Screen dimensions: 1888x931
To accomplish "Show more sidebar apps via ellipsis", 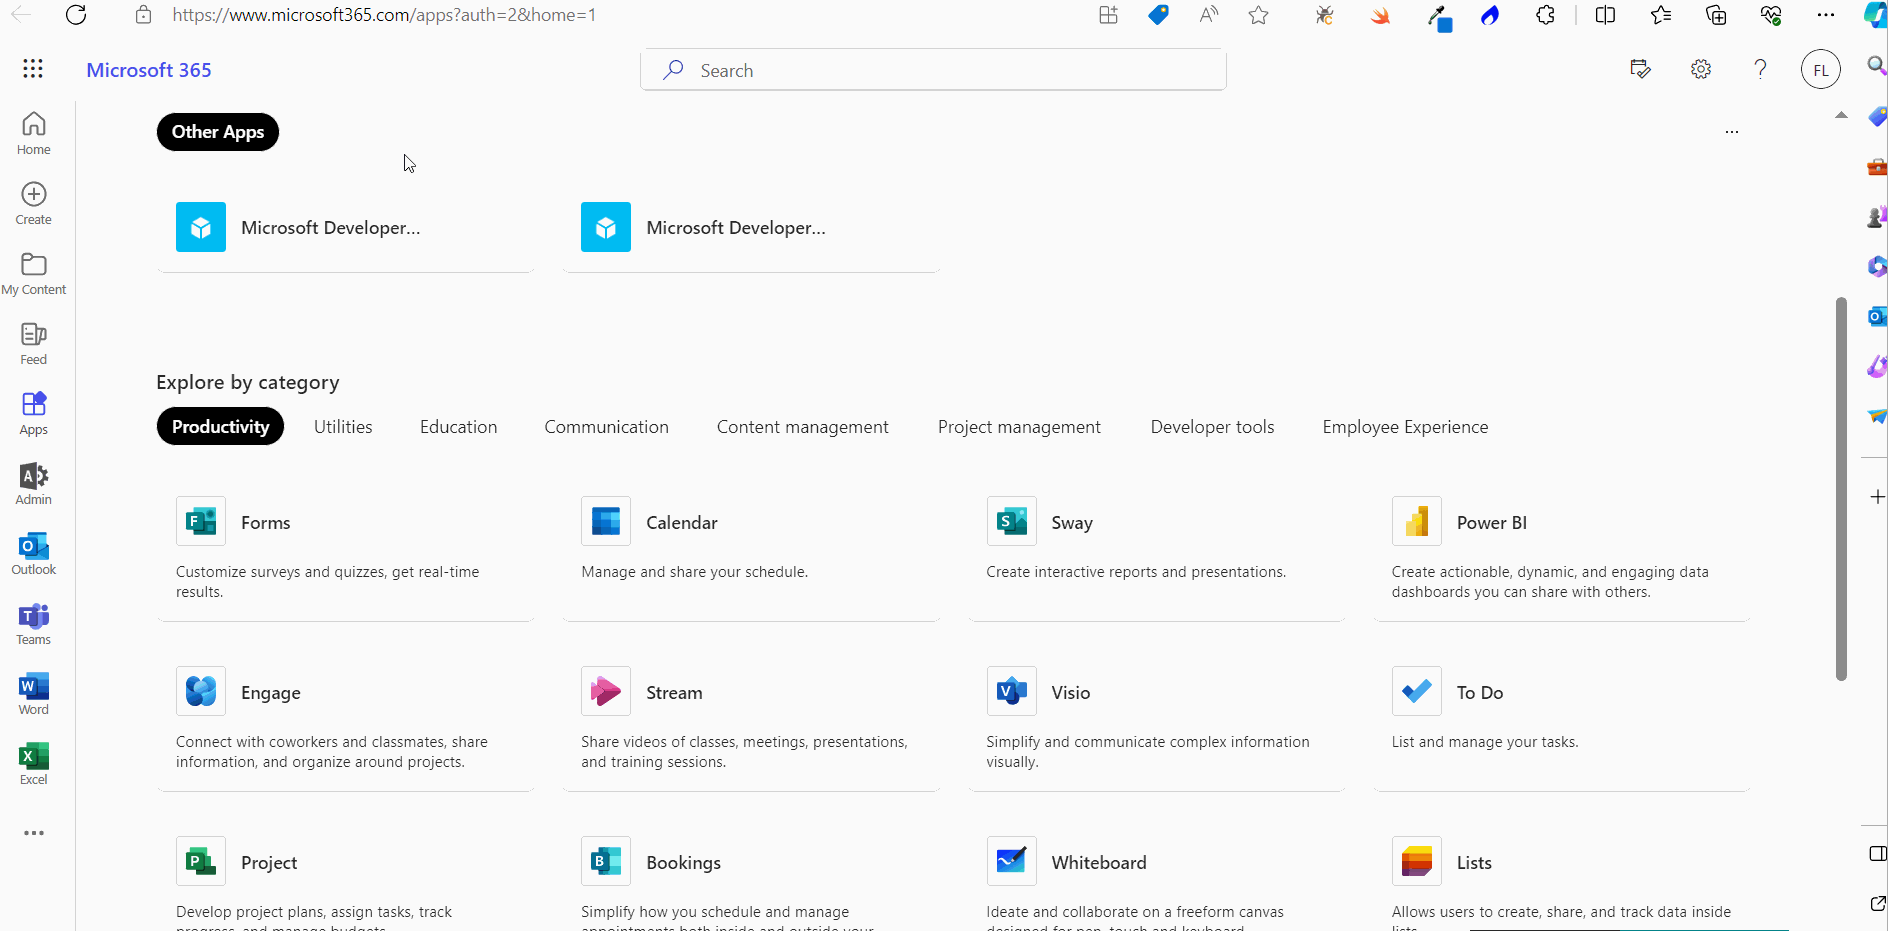I will tap(34, 833).
